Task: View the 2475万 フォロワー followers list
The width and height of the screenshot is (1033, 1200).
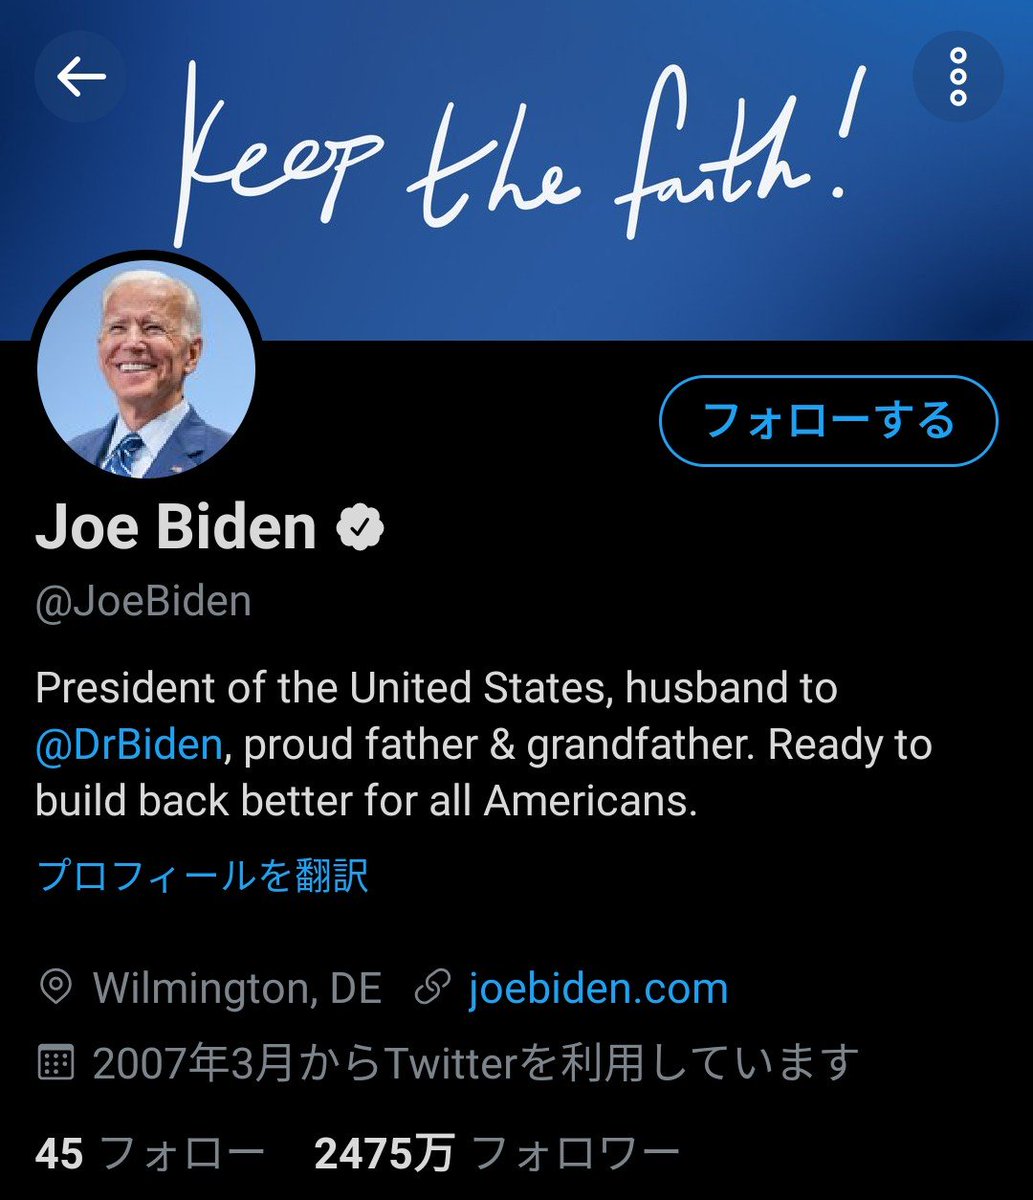Action: pos(497,1153)
